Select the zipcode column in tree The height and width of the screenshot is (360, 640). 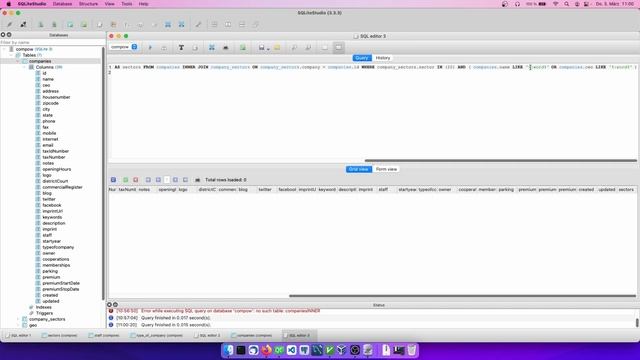click(51, 103)
